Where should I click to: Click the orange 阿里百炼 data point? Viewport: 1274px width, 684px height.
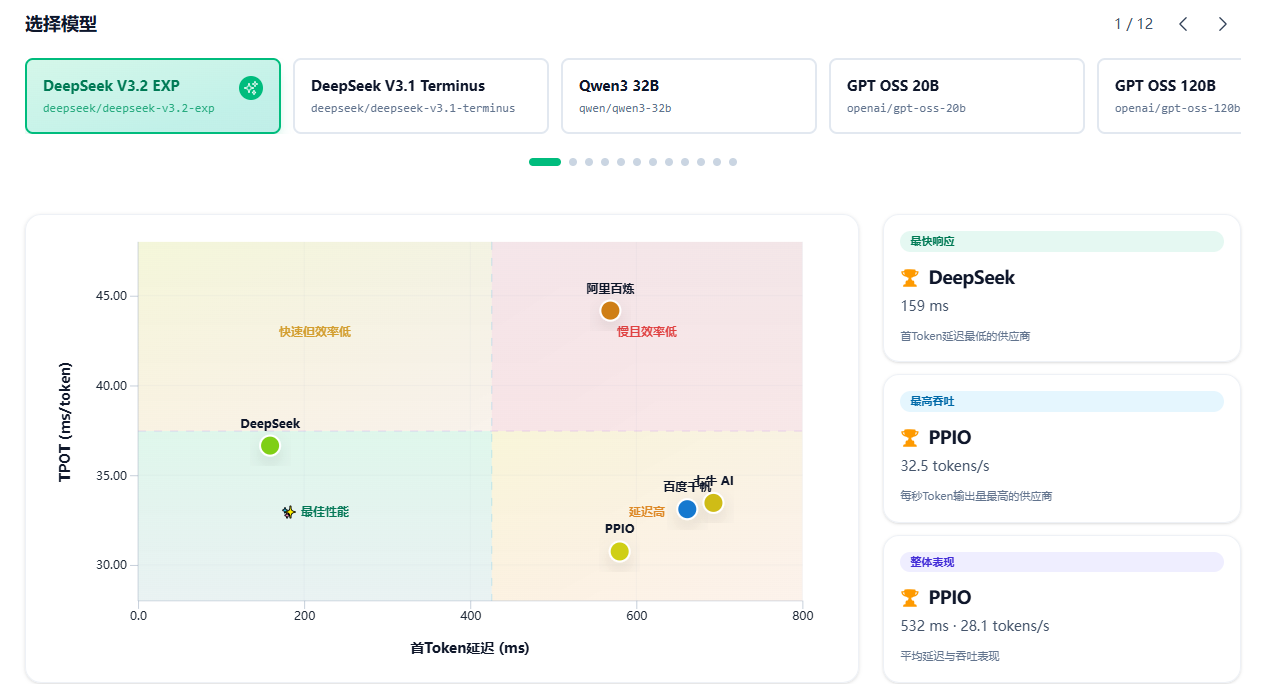point(610,311)
